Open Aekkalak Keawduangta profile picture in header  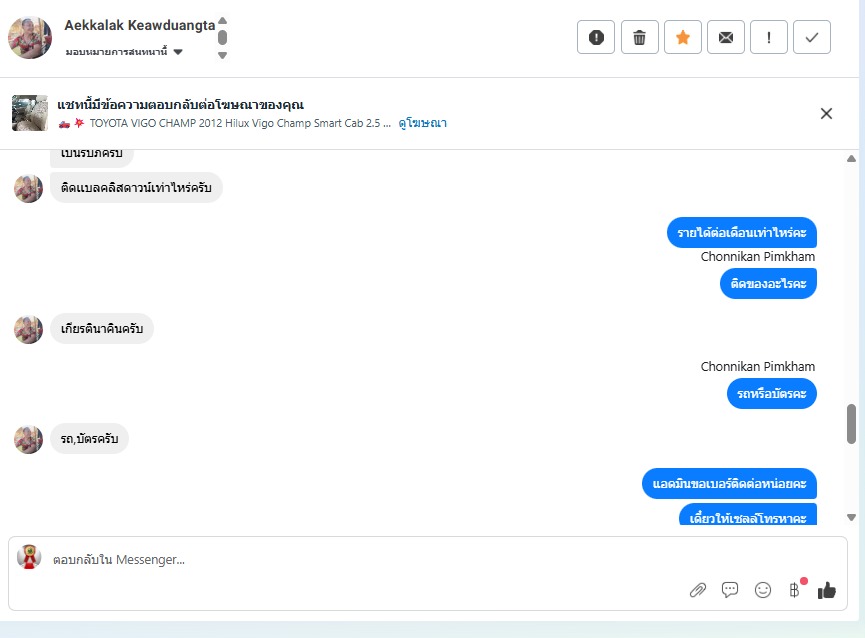(30, 37)
